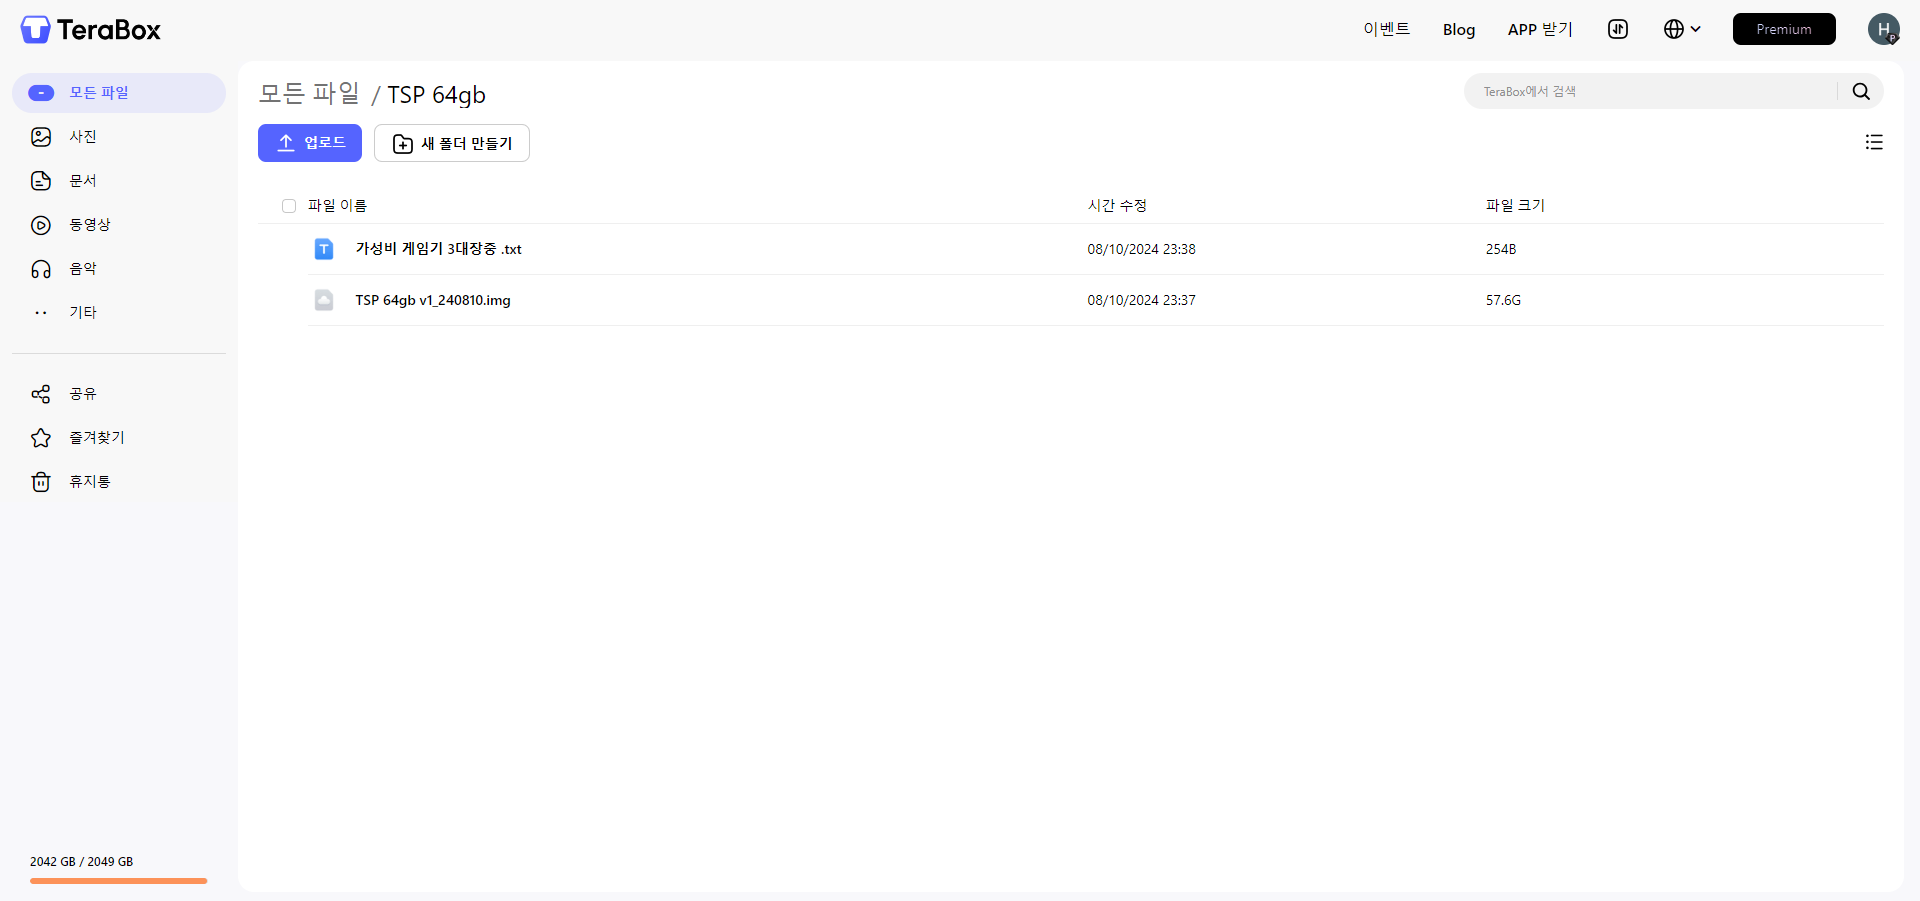Open the H user avatar menu
Viewport: 1920px width, 901px height.
pyautogui.click(x=1884, y=29)
